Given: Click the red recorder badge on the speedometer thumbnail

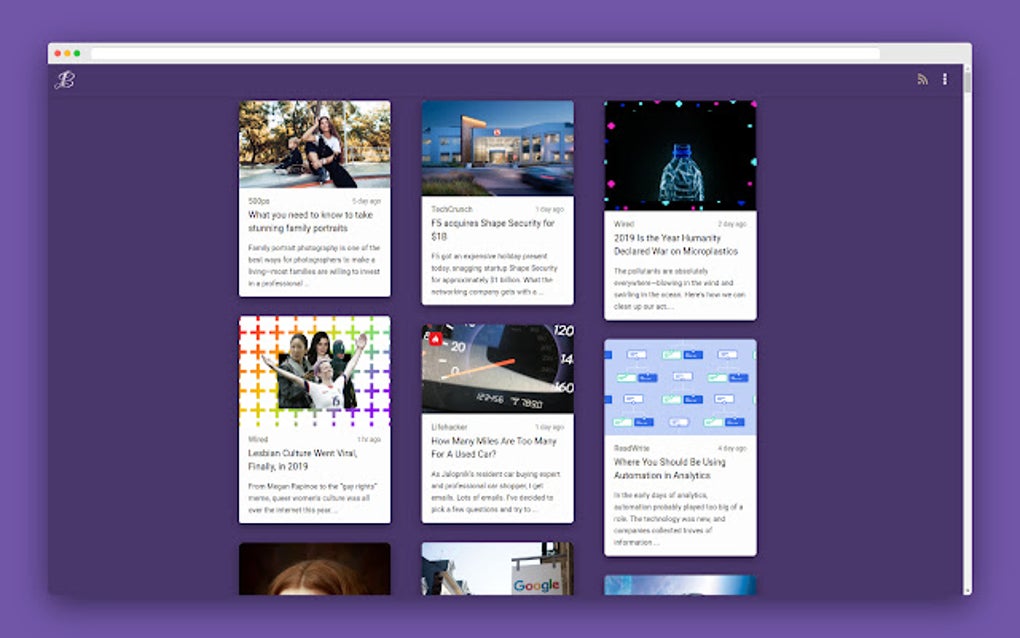Looking at the screenshot, I should point(436,339).
